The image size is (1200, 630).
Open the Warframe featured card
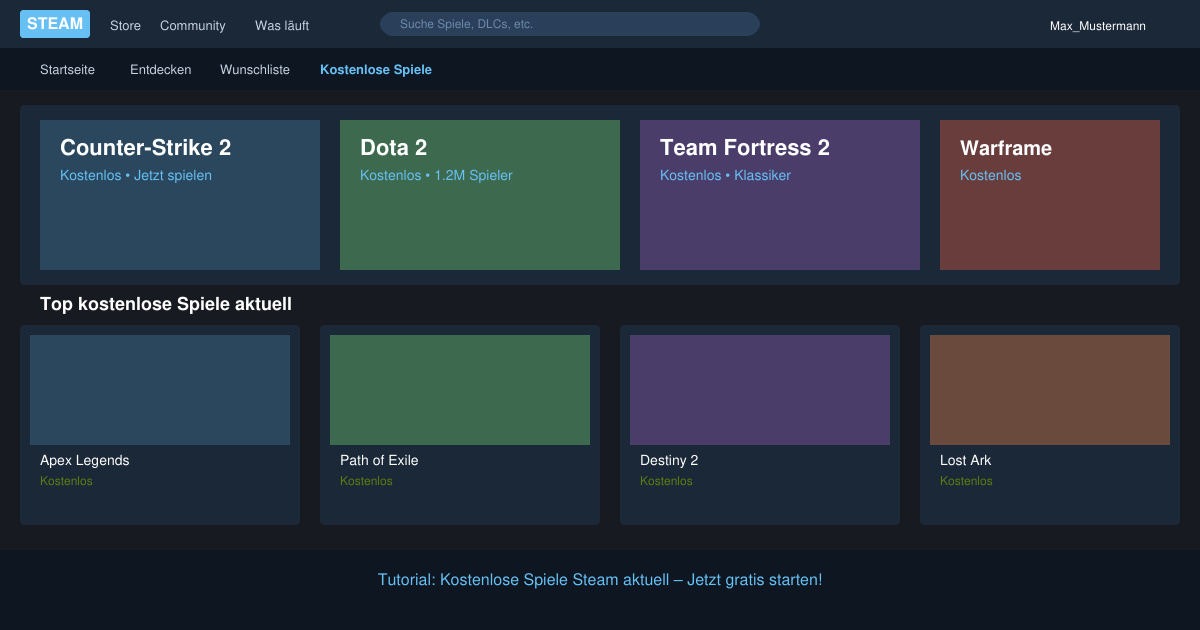coord(1050,195)
